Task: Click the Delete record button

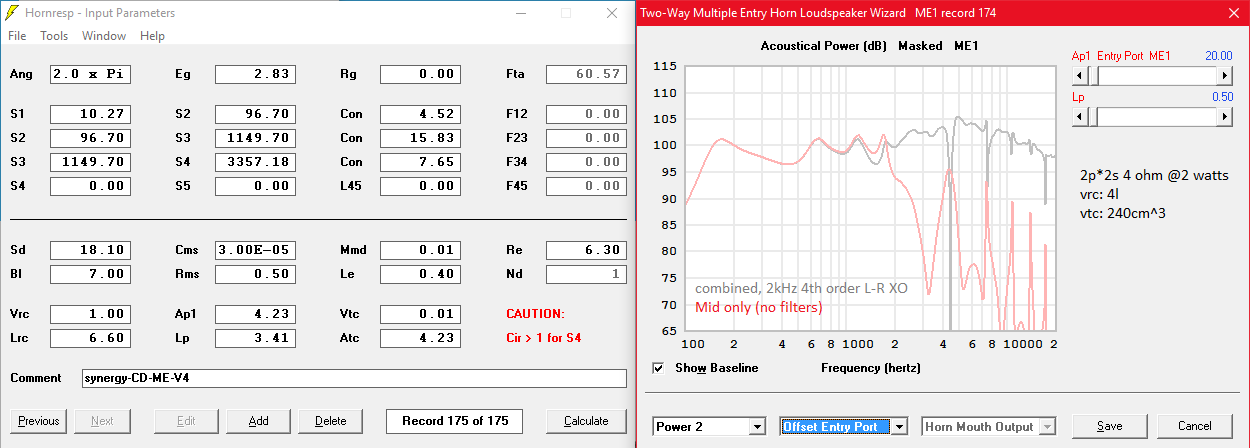Action: [331, 421]
